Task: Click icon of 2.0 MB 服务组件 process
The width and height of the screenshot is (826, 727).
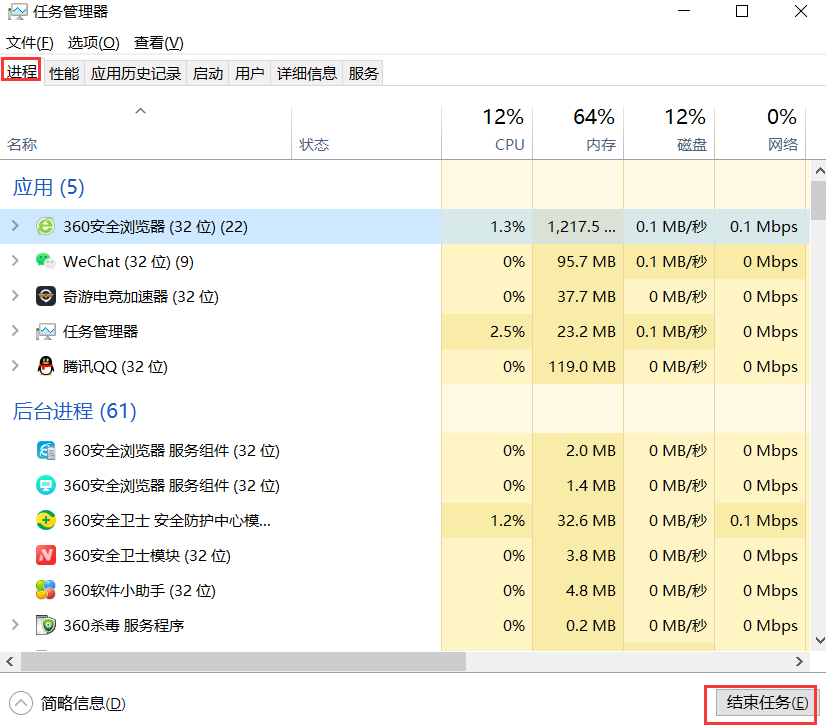Action: pos(45,450)
